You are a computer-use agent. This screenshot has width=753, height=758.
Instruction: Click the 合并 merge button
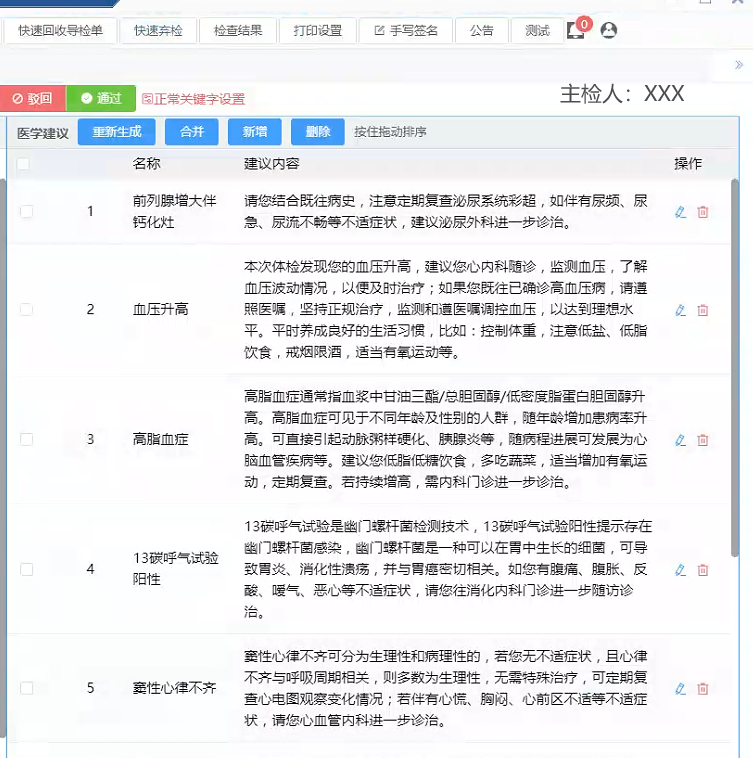tap(191, 131)
